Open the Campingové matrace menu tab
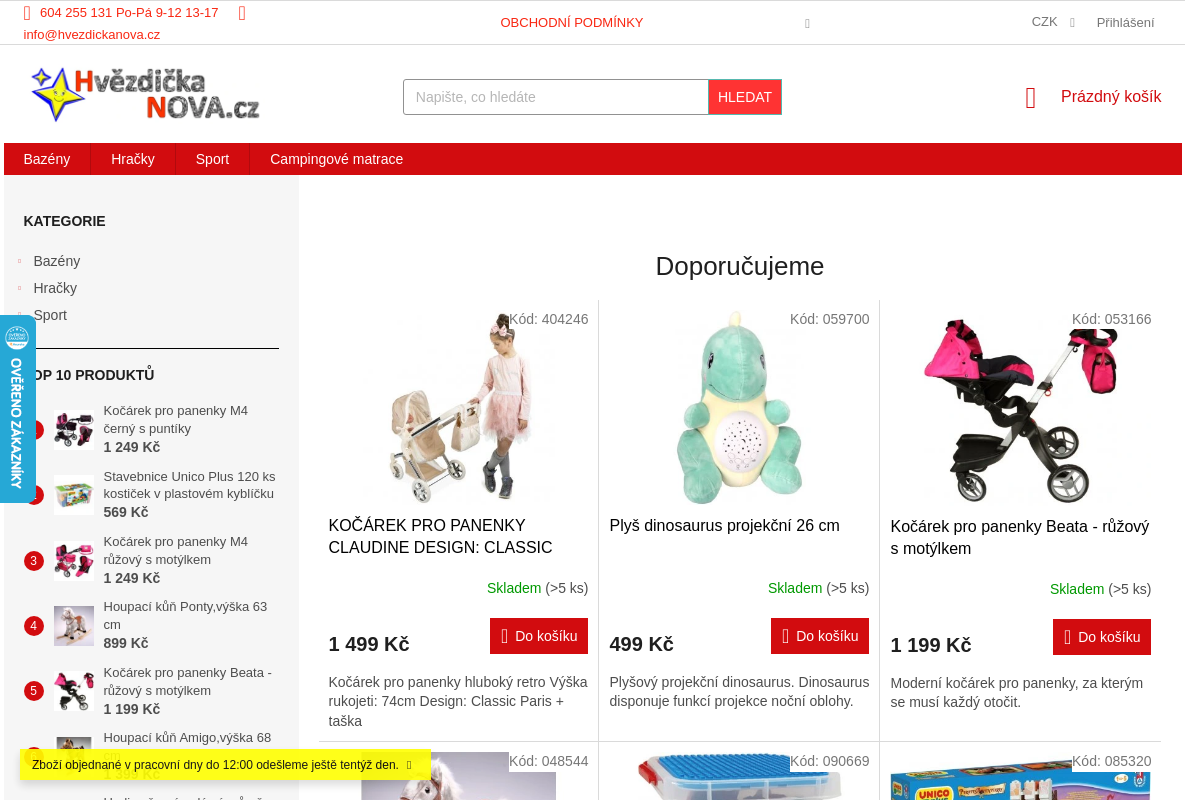The image size is (1200, 800). tap(336, 159)
